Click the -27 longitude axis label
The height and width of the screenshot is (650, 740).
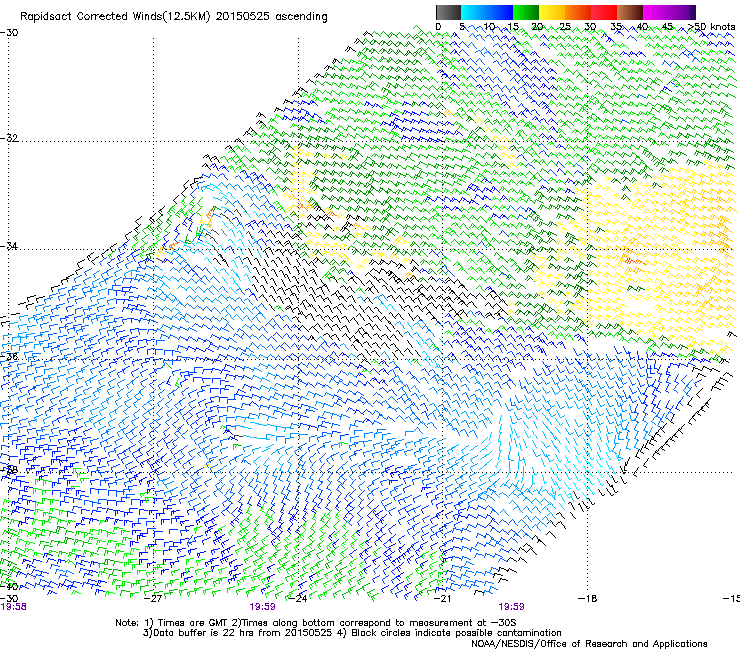[153, 599]
